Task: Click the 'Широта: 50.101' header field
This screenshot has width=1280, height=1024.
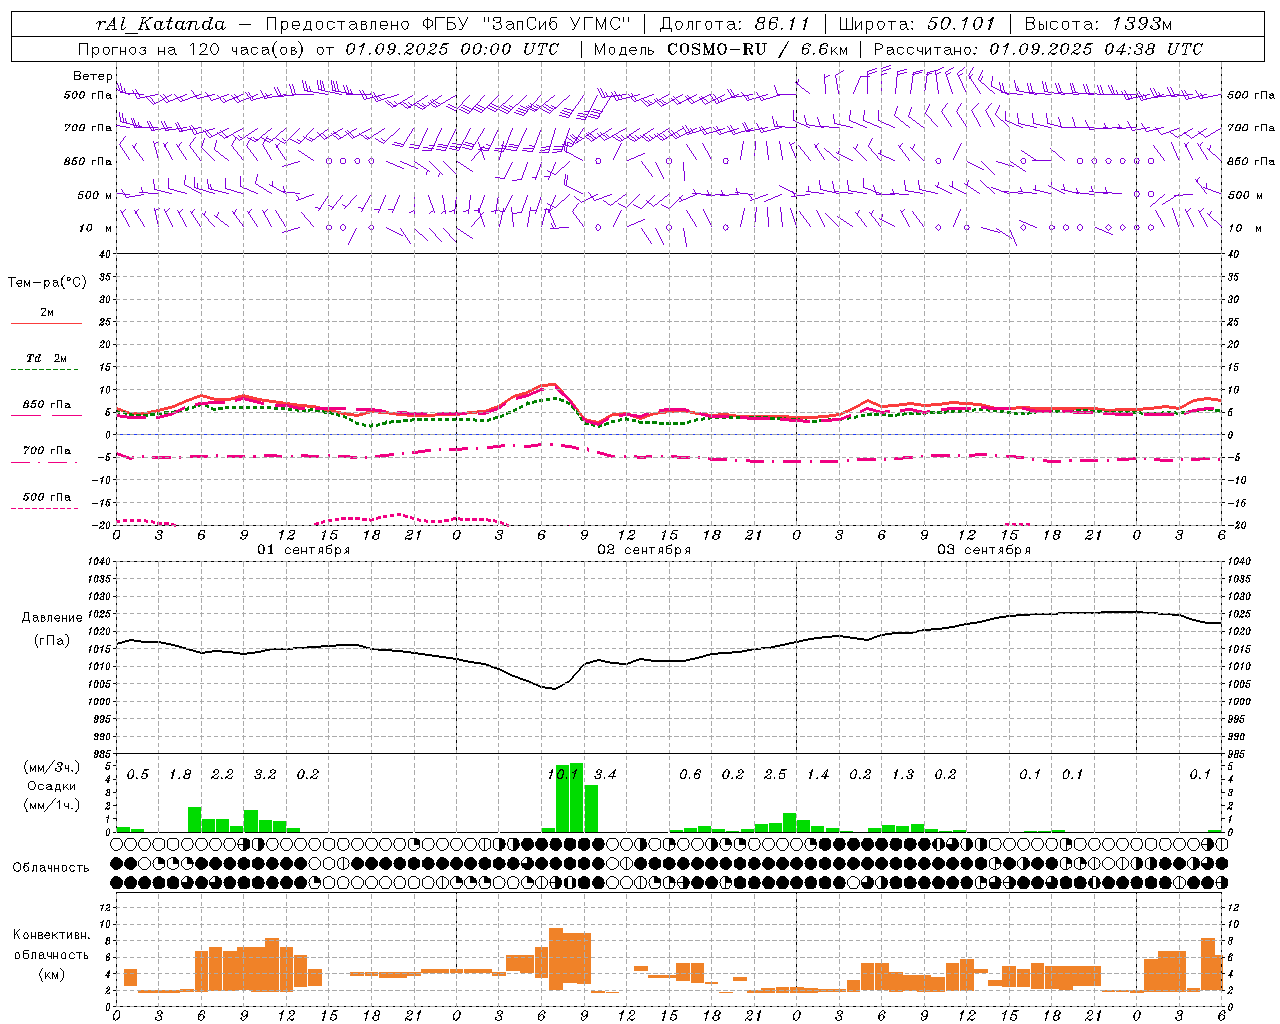Action: tap(917, 24)
